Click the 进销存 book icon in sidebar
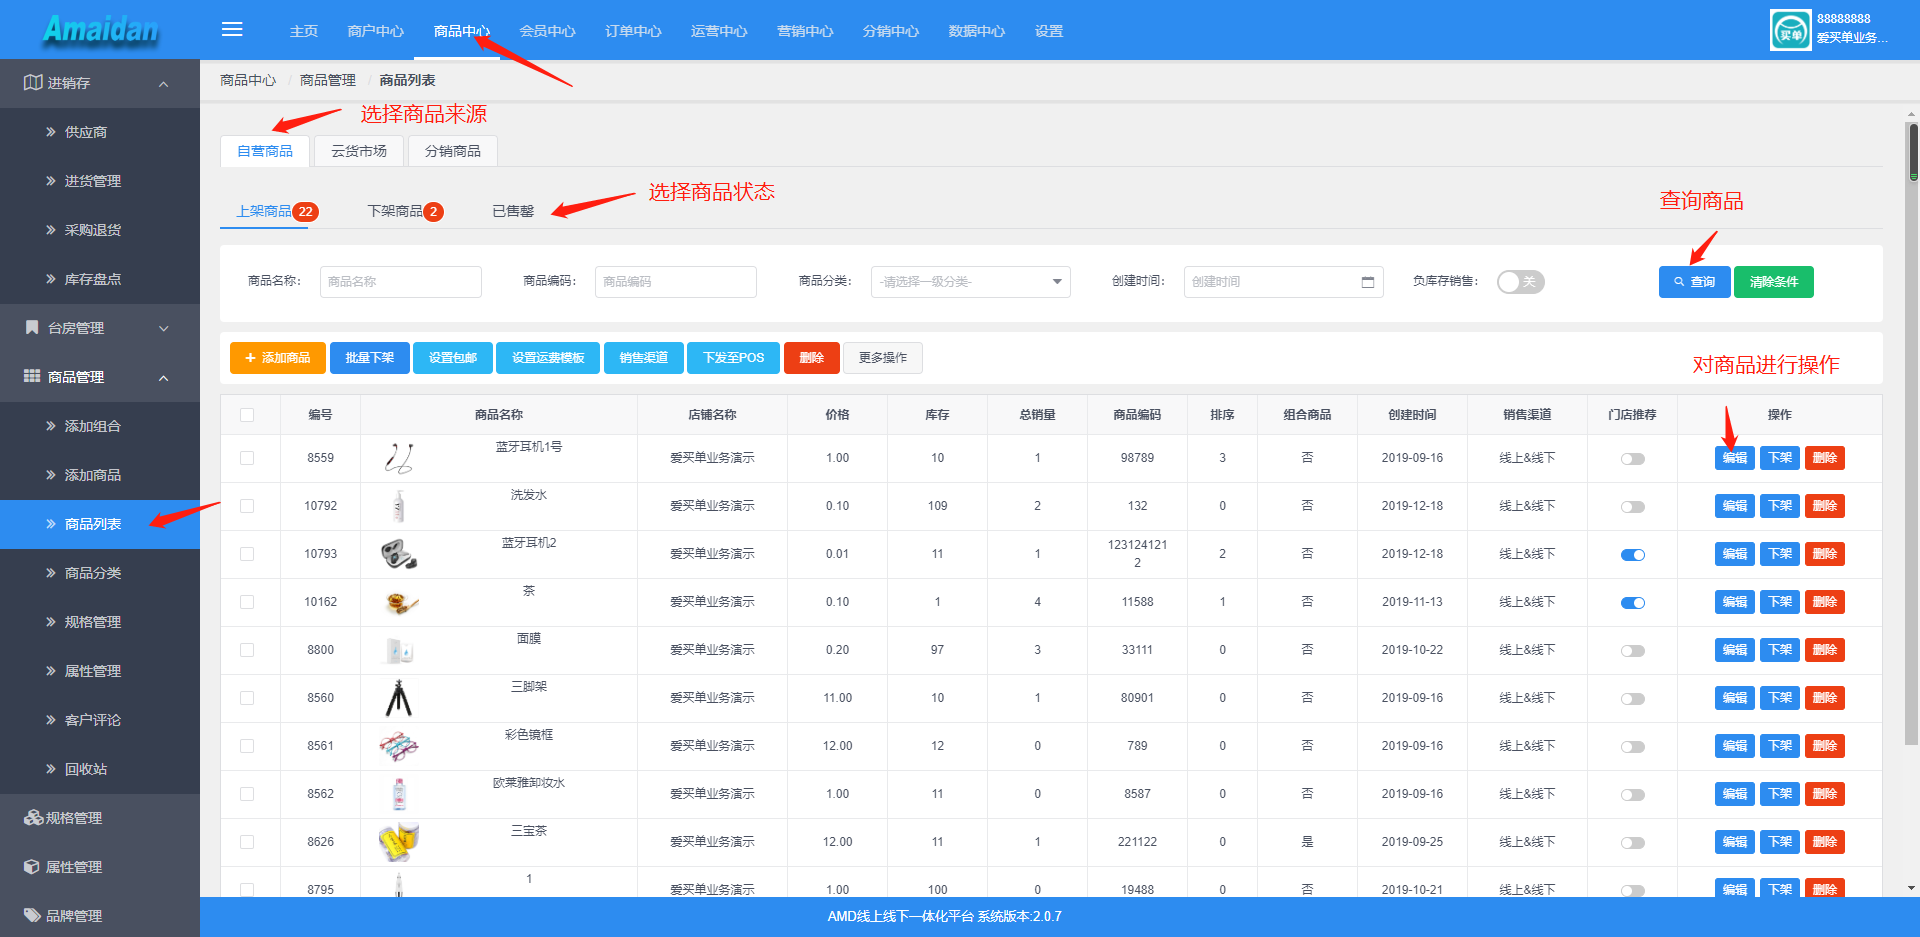 coord(33,83)
